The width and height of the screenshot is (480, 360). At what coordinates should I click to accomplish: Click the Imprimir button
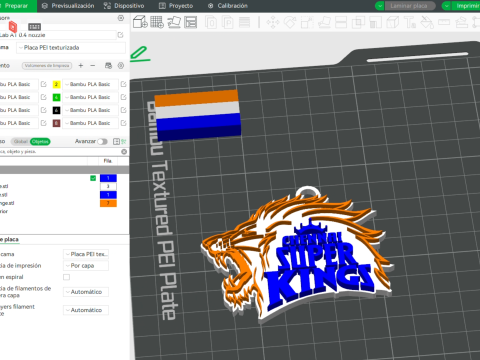tap(466, 6)
